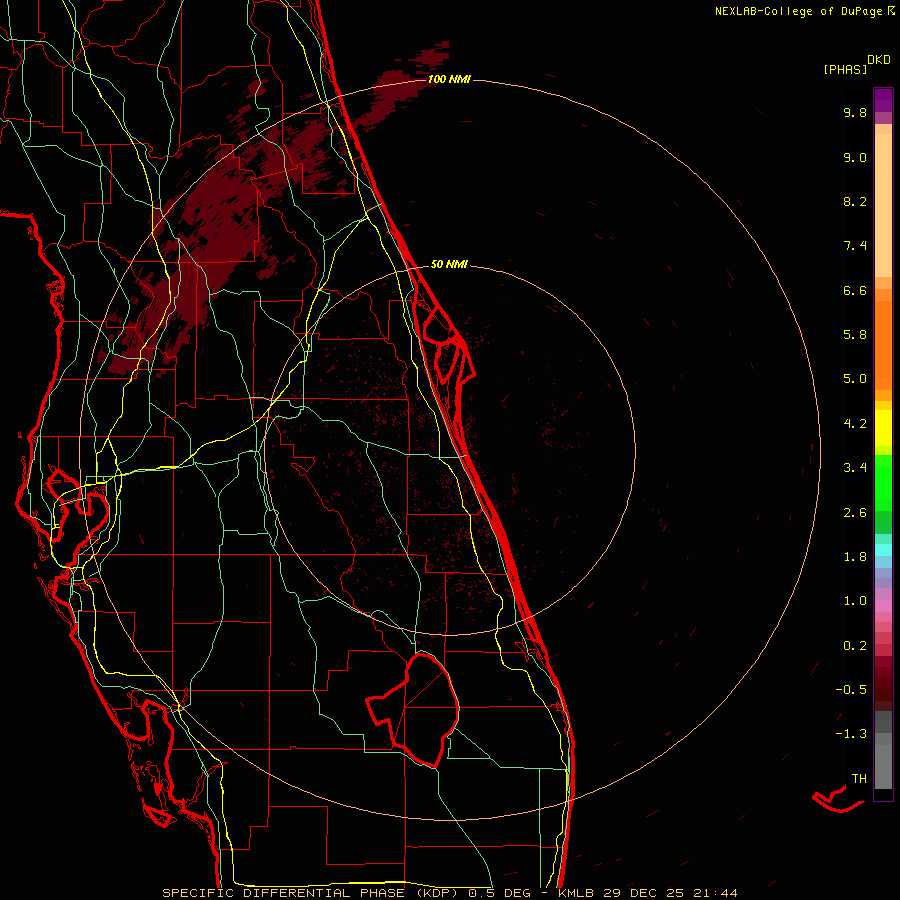900x900 pixels.
Task: Select the 5.8 legend scale value
Action: point(855,335)
